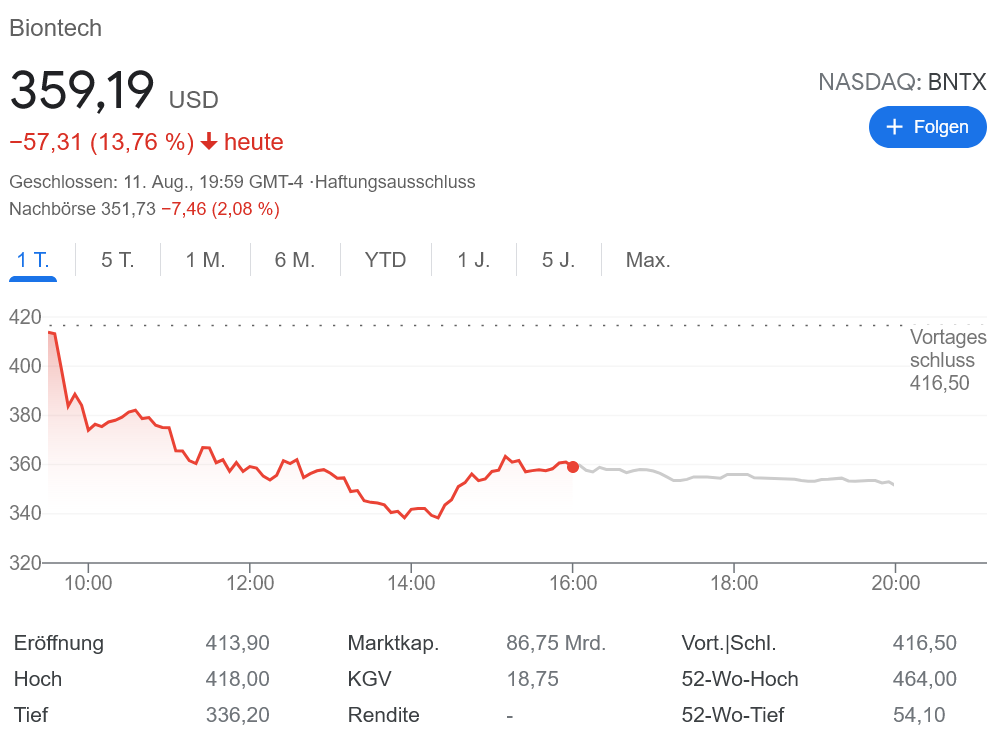
Task: Click the NASDAQ: BNTX ticker label
Action: [902, 82]
